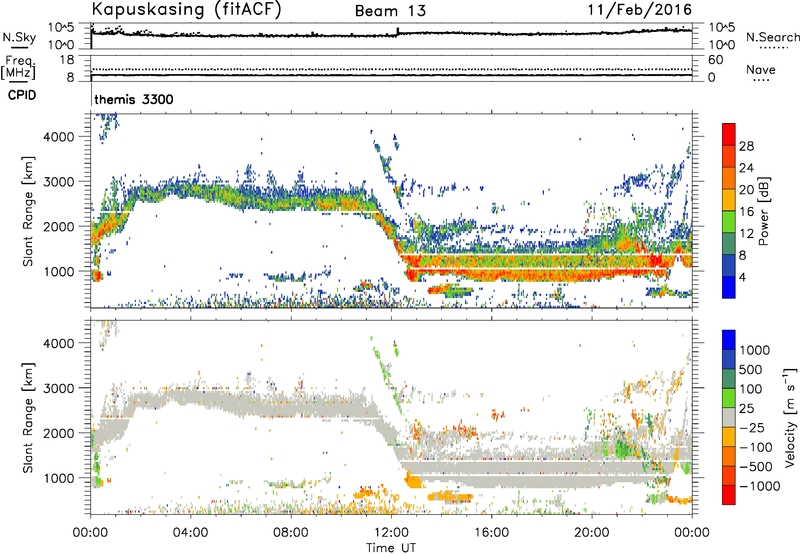Click the yellow segment of the power colorbar
This screenshot has width=800, height=554.
click(x=729, y=200)
